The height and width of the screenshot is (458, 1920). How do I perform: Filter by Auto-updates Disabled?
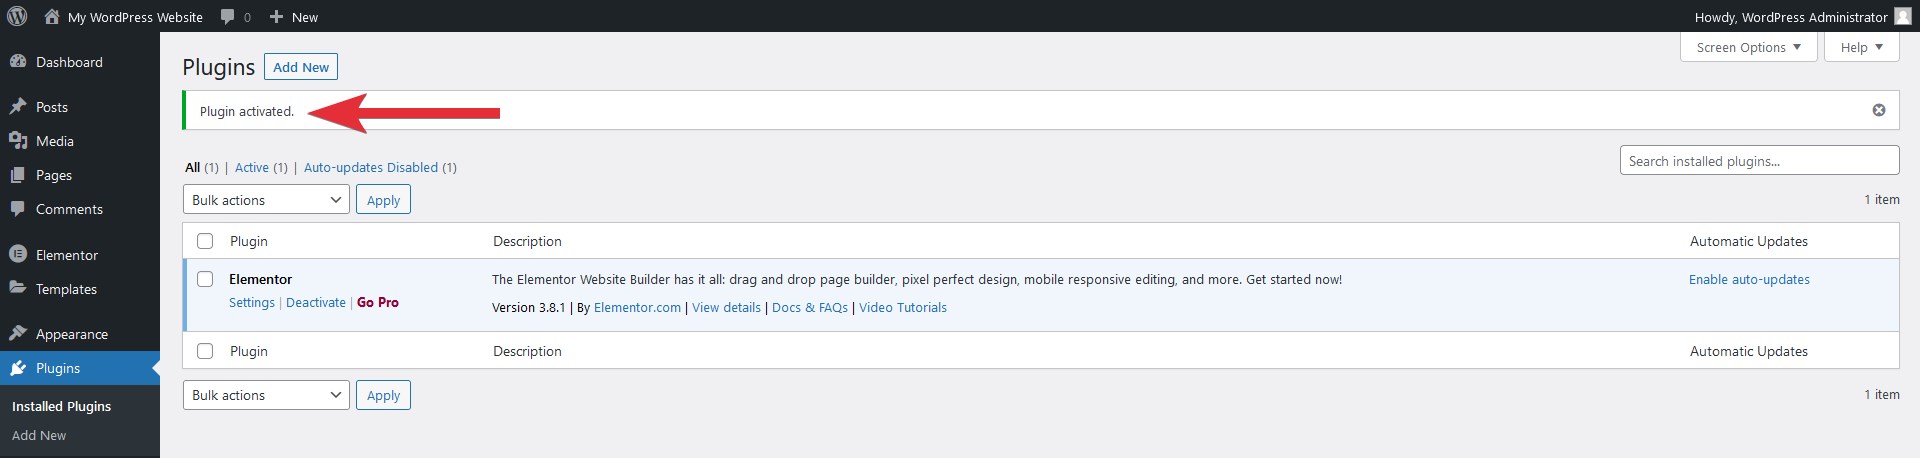[371, 167]
